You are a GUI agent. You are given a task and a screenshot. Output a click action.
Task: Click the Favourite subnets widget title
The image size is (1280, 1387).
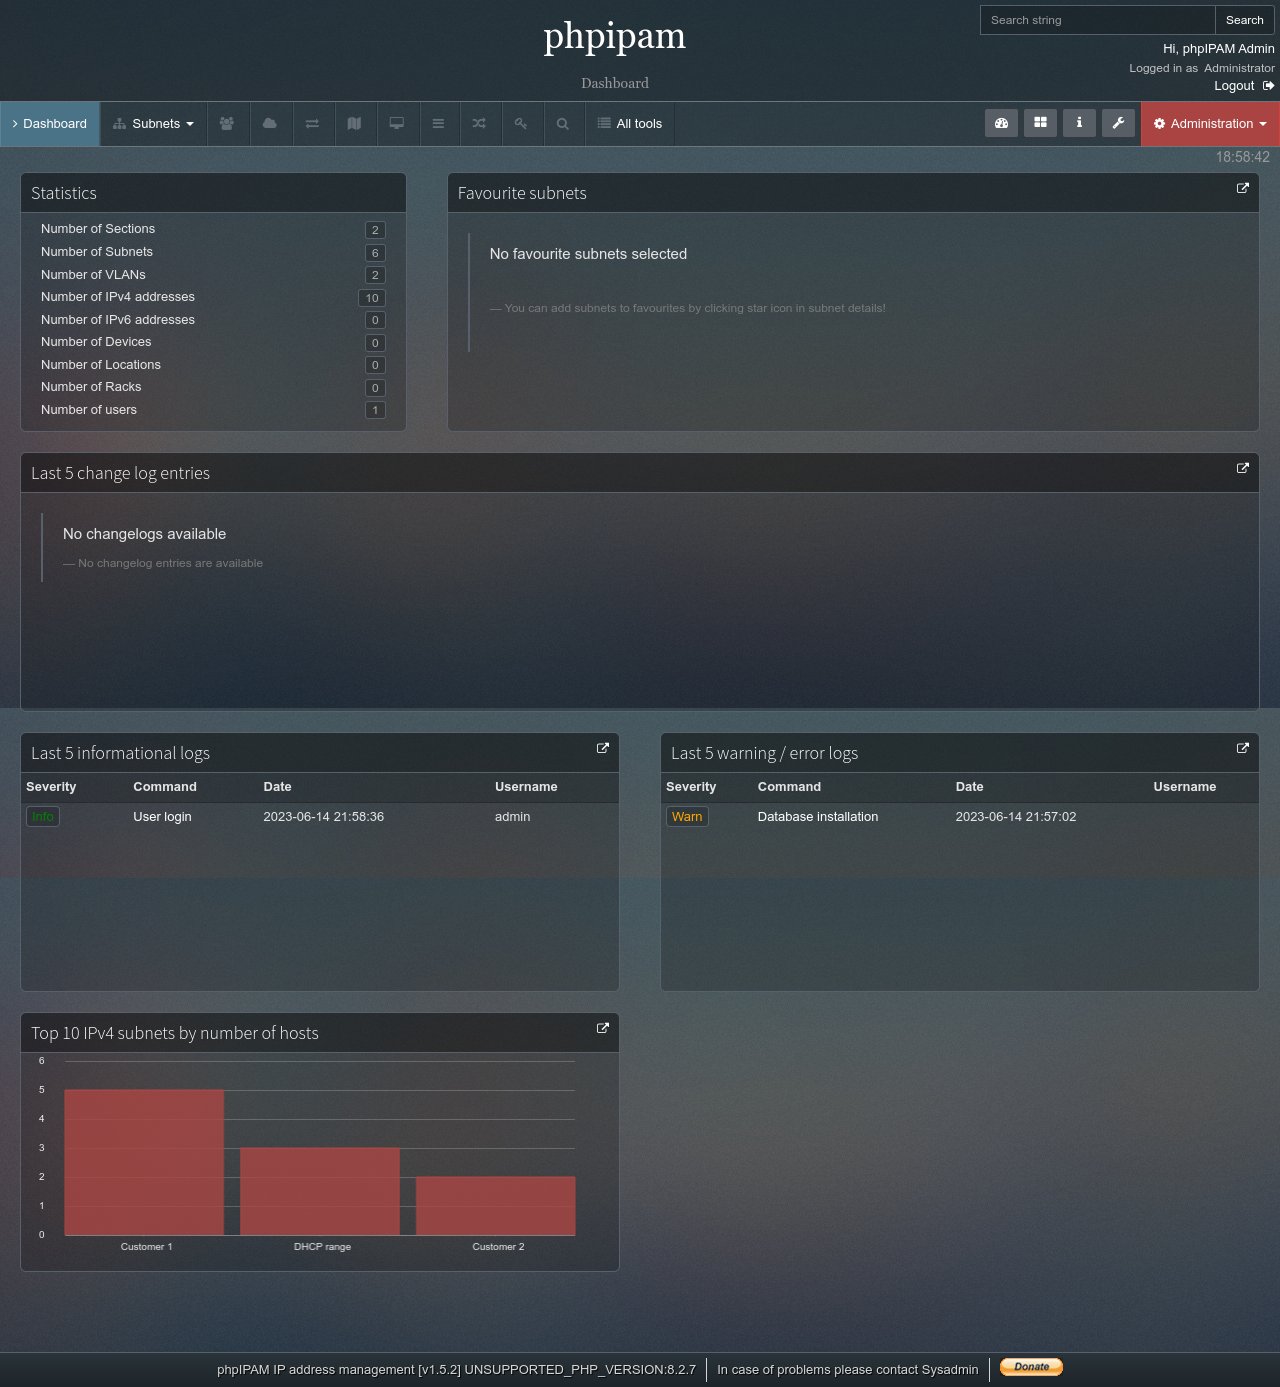[x=522, y=193]
